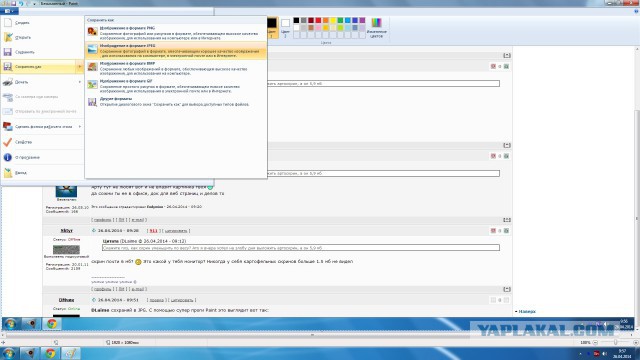Viewport: 640px width, 360px height.
Task: Select Цвет 2 (Color 2) white box
Action: point(285,28)
